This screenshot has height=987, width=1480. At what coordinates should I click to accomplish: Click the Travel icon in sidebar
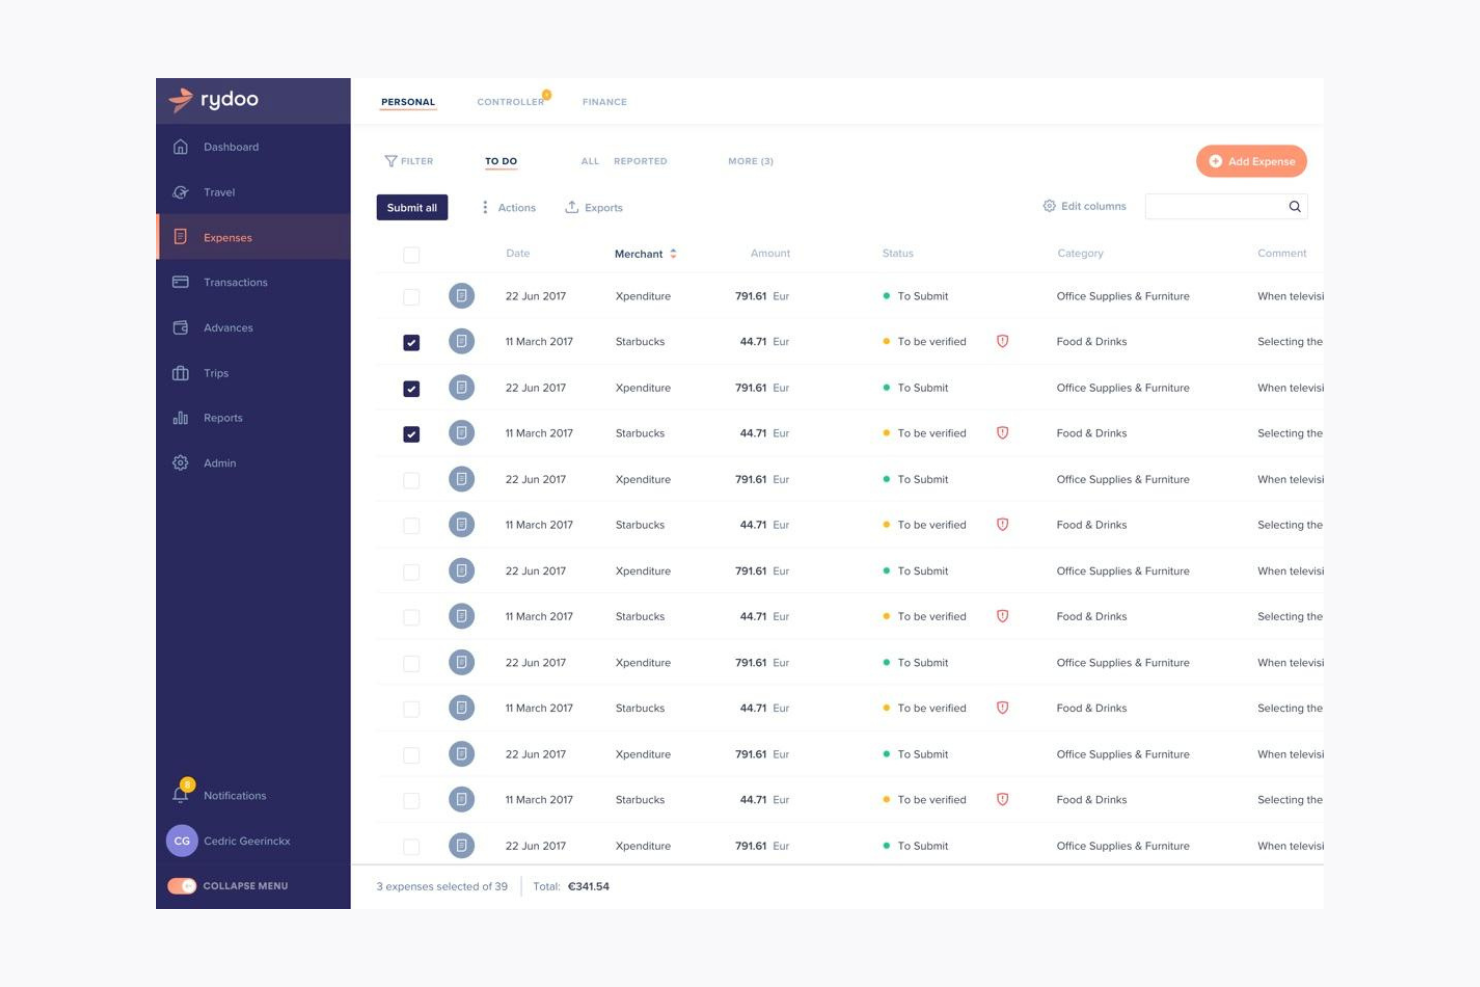pyautogui.click(x=181, y=192)
